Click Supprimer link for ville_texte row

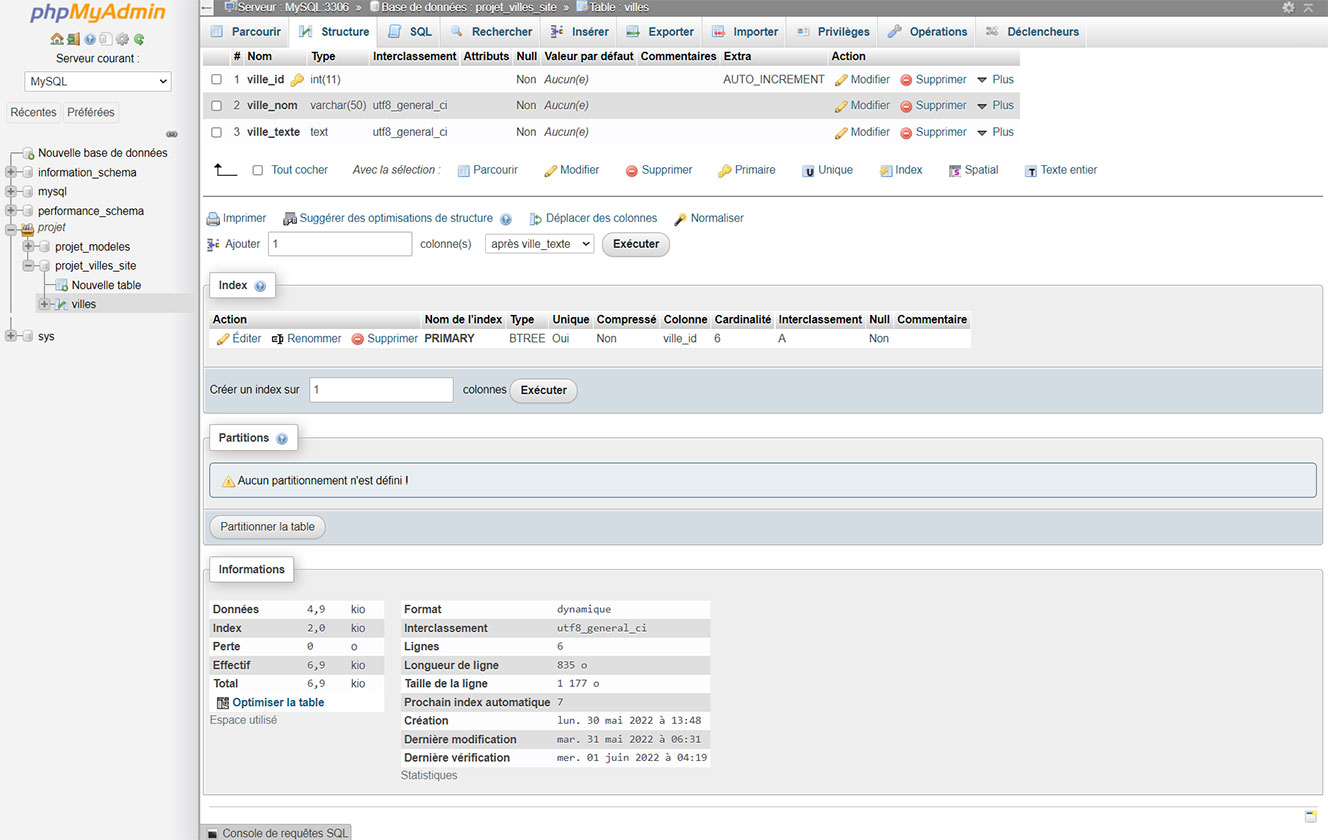(x=934, y=132)
